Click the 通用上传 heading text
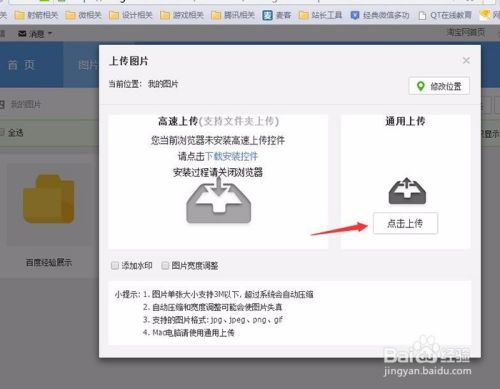 click(x=405, y=121)
